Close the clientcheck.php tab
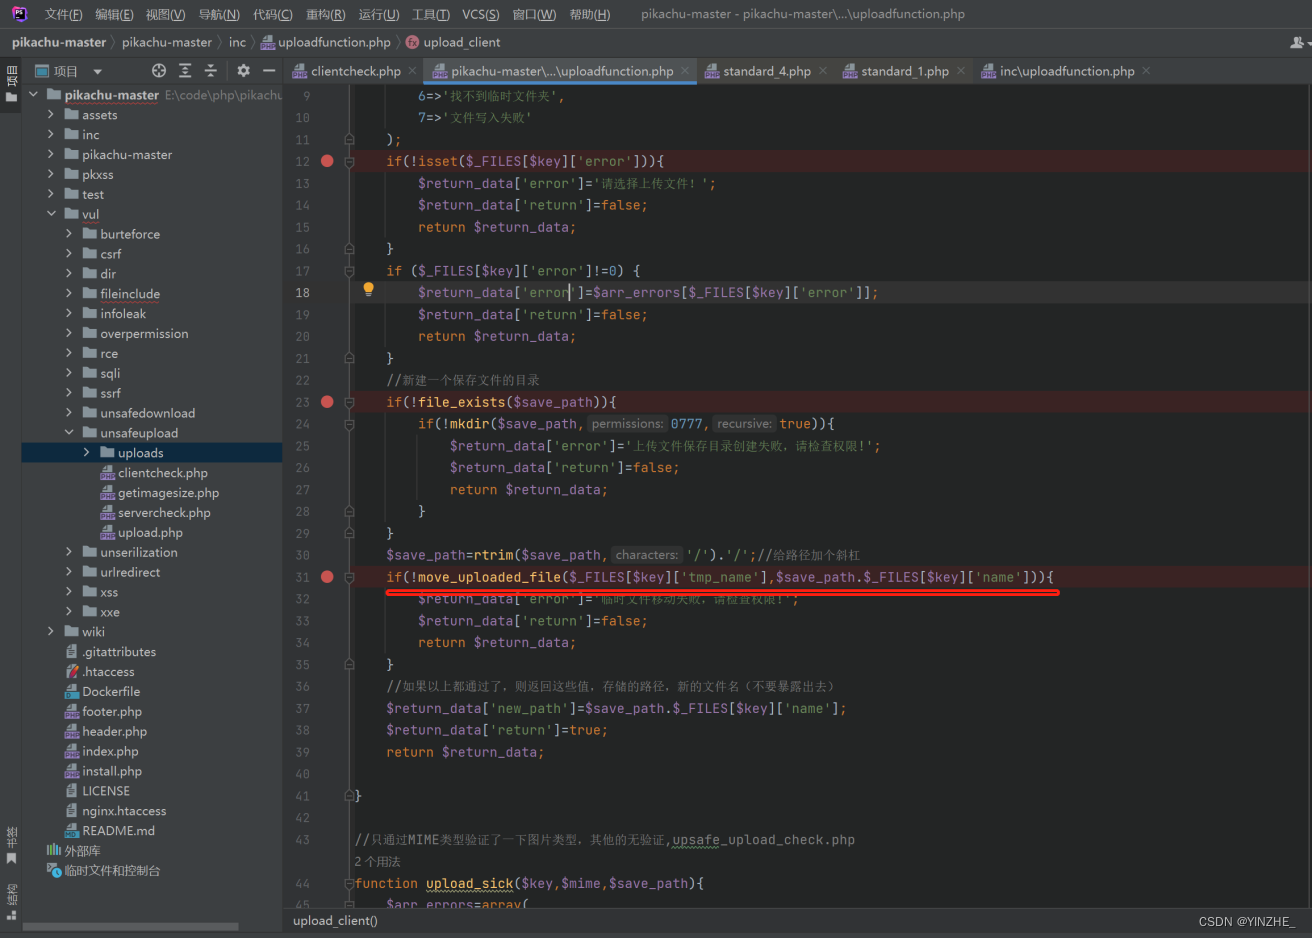 point(412,71)
